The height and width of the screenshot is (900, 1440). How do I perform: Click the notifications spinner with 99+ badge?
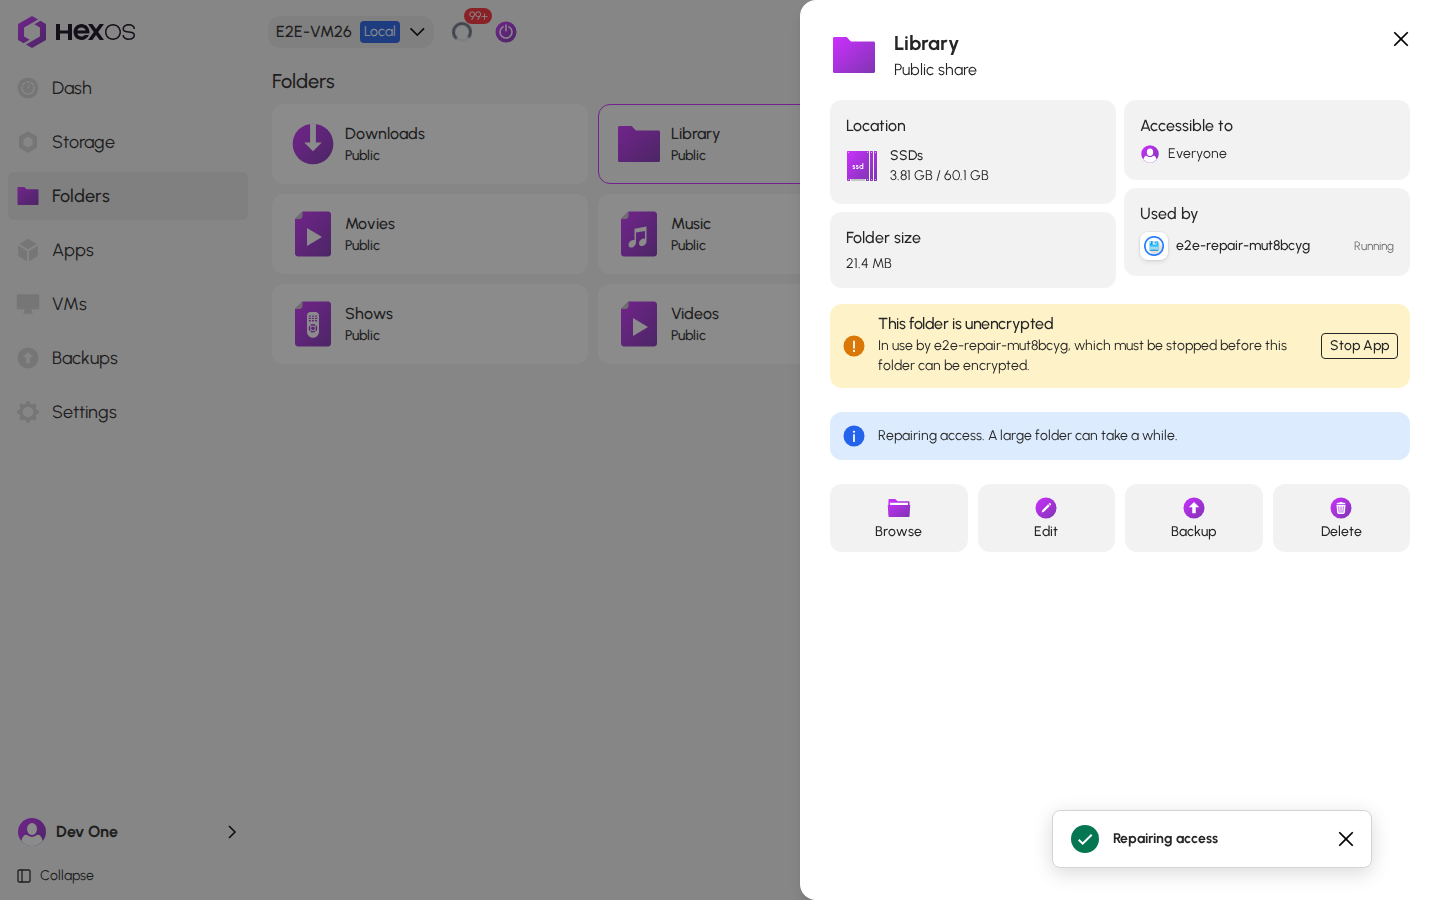tap(463, 31)
